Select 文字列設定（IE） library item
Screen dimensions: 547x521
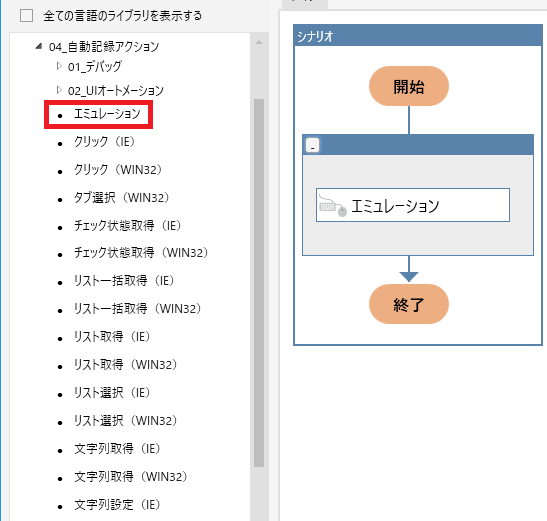click(x=117, y=504)
